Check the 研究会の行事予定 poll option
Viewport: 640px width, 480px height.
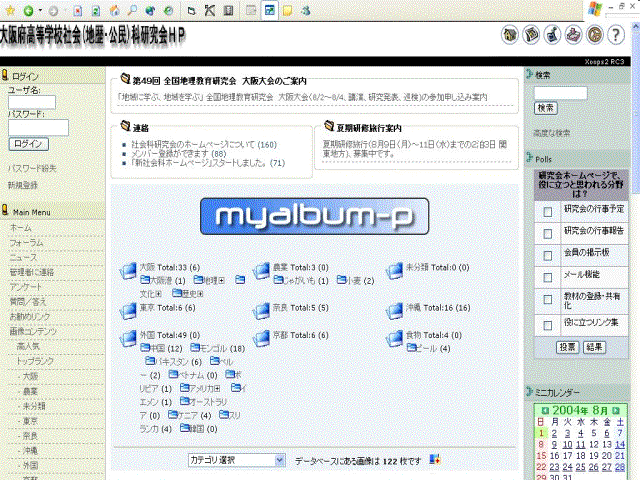click(x=548, y=212)
